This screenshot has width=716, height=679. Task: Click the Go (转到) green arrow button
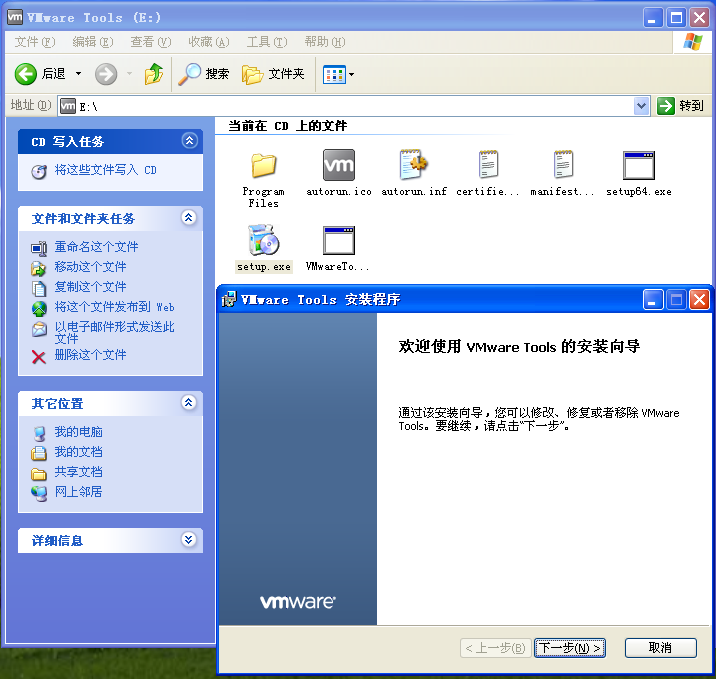[x=665, y=106]
